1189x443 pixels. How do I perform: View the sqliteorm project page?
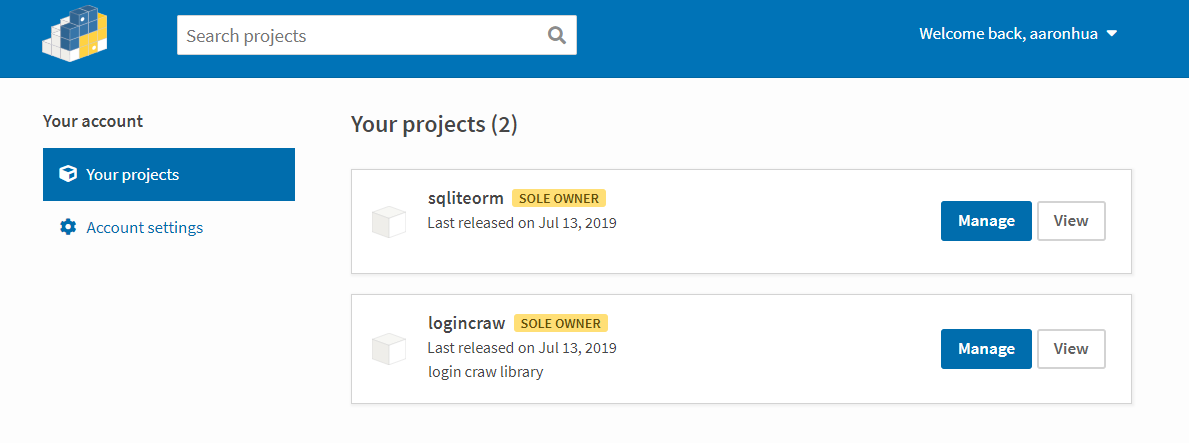pyautogui.click(x=1071, y=221)
